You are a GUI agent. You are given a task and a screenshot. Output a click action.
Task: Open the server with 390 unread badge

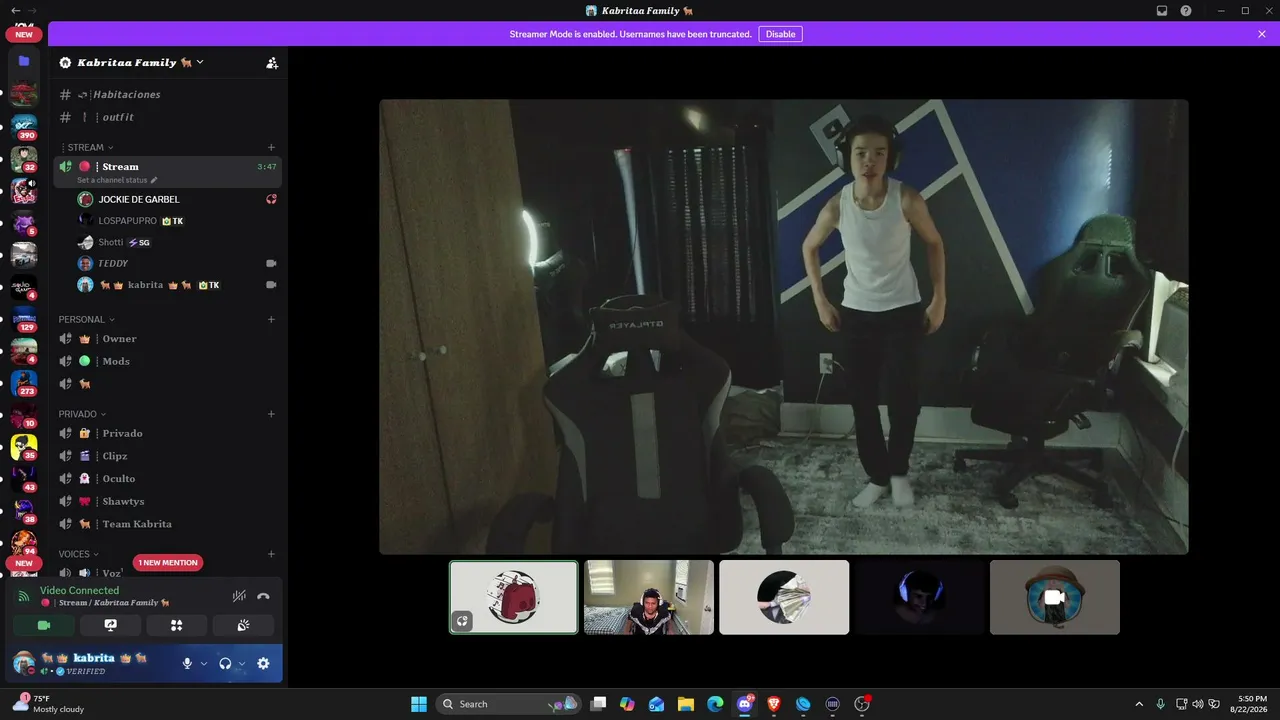tap(24, 127)
